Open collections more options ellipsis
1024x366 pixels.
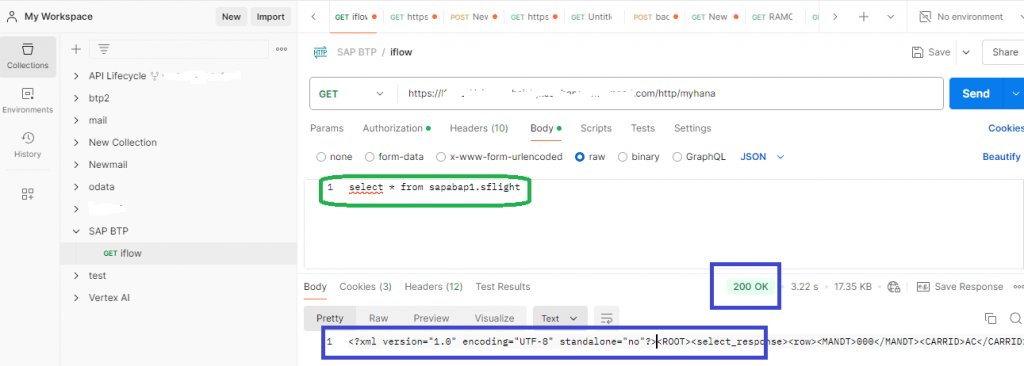[281, 49]
